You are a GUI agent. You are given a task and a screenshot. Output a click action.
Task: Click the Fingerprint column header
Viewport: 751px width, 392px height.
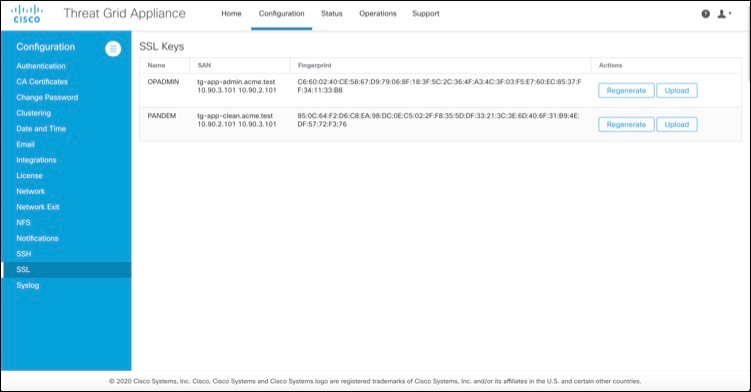(x=315, y=65)
